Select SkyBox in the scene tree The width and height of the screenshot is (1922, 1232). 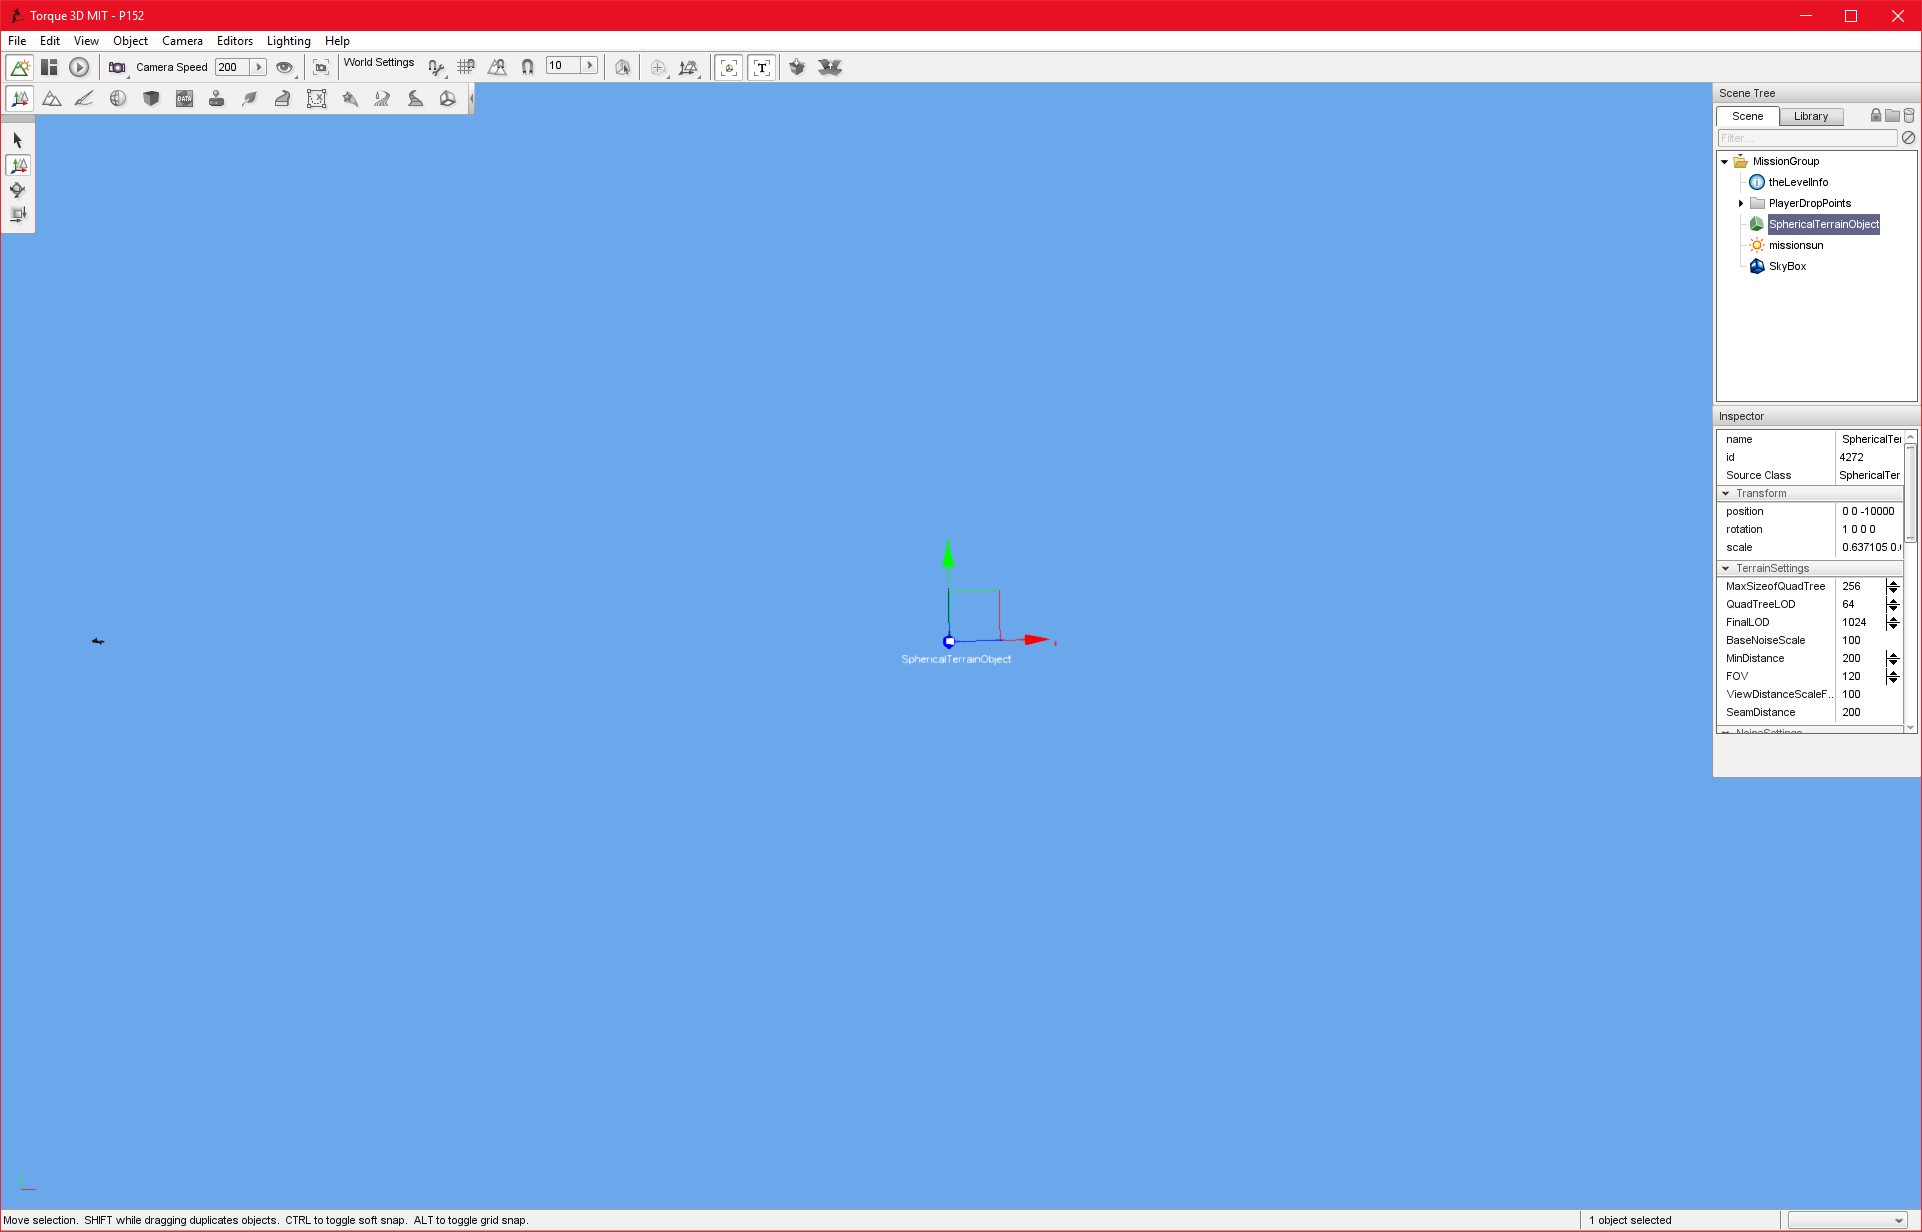pyautogui.click(x=1787, y=266)
